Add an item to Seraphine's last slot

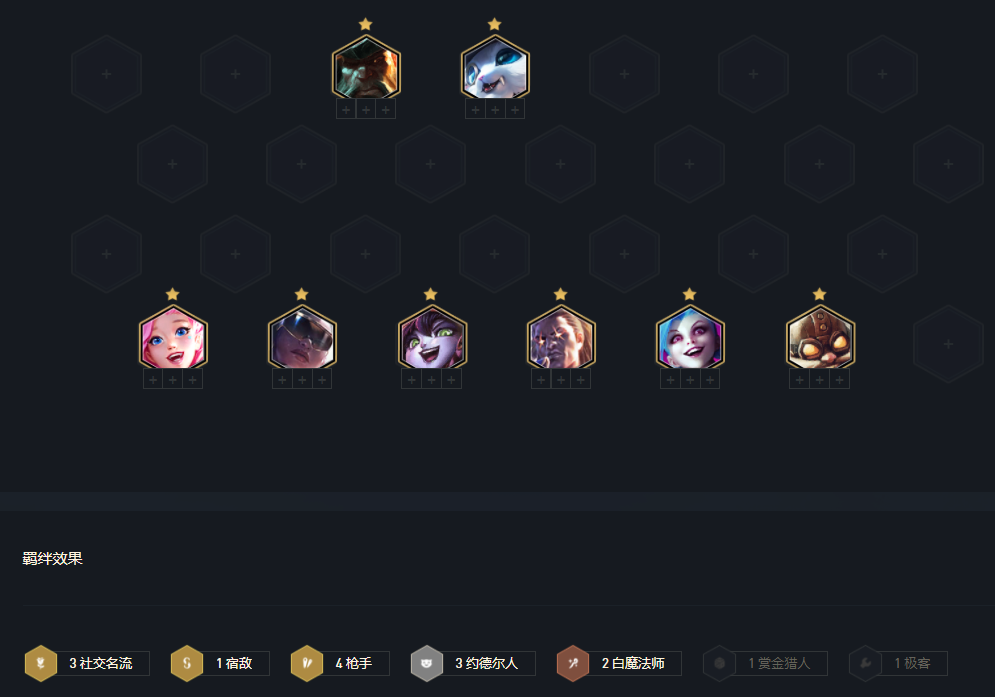pyautogui.click(x=193, y=380)
